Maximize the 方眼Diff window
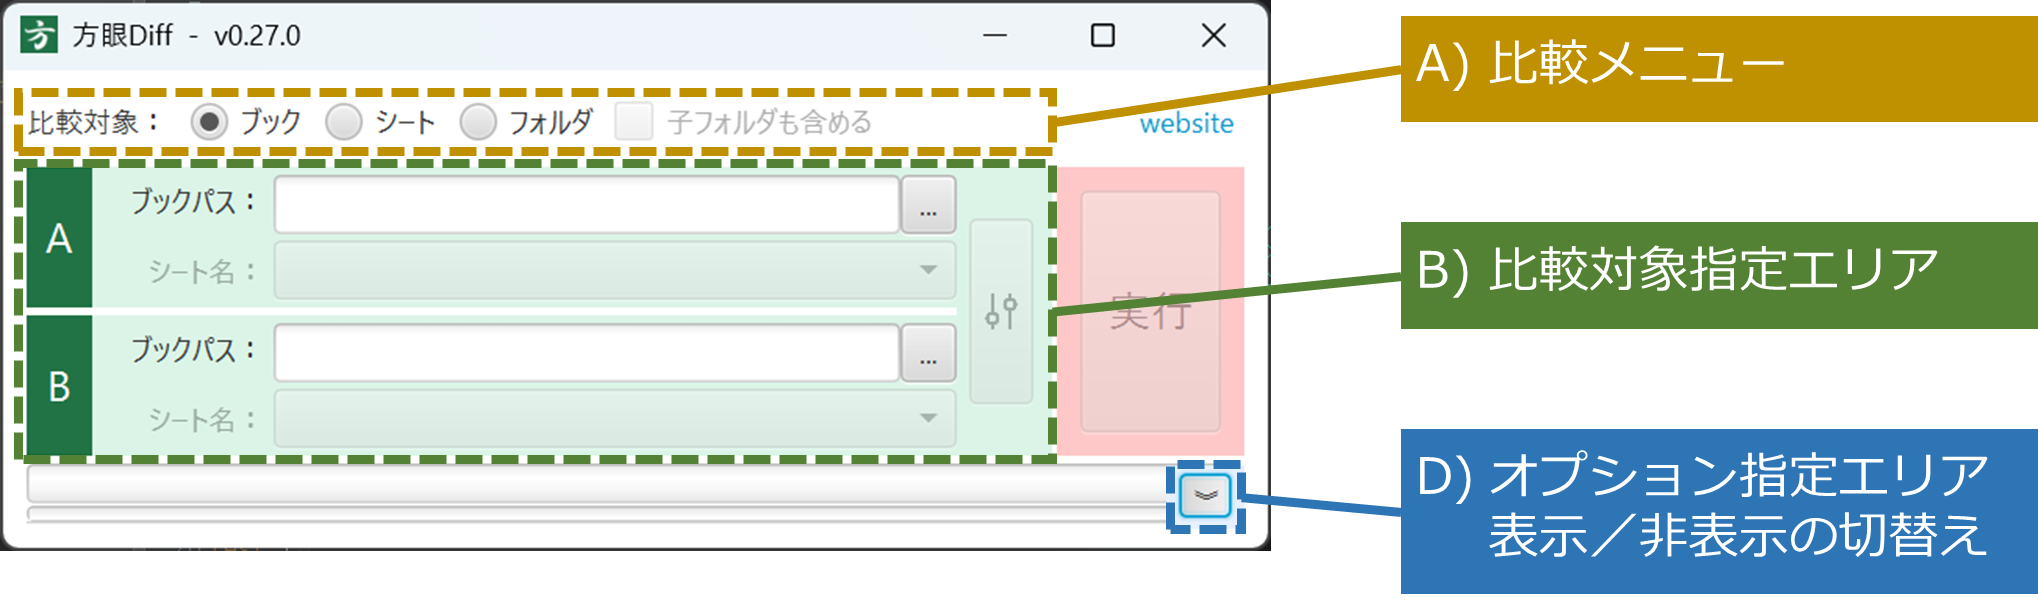Viewport: 2038px width, 602px height. 1102,36
